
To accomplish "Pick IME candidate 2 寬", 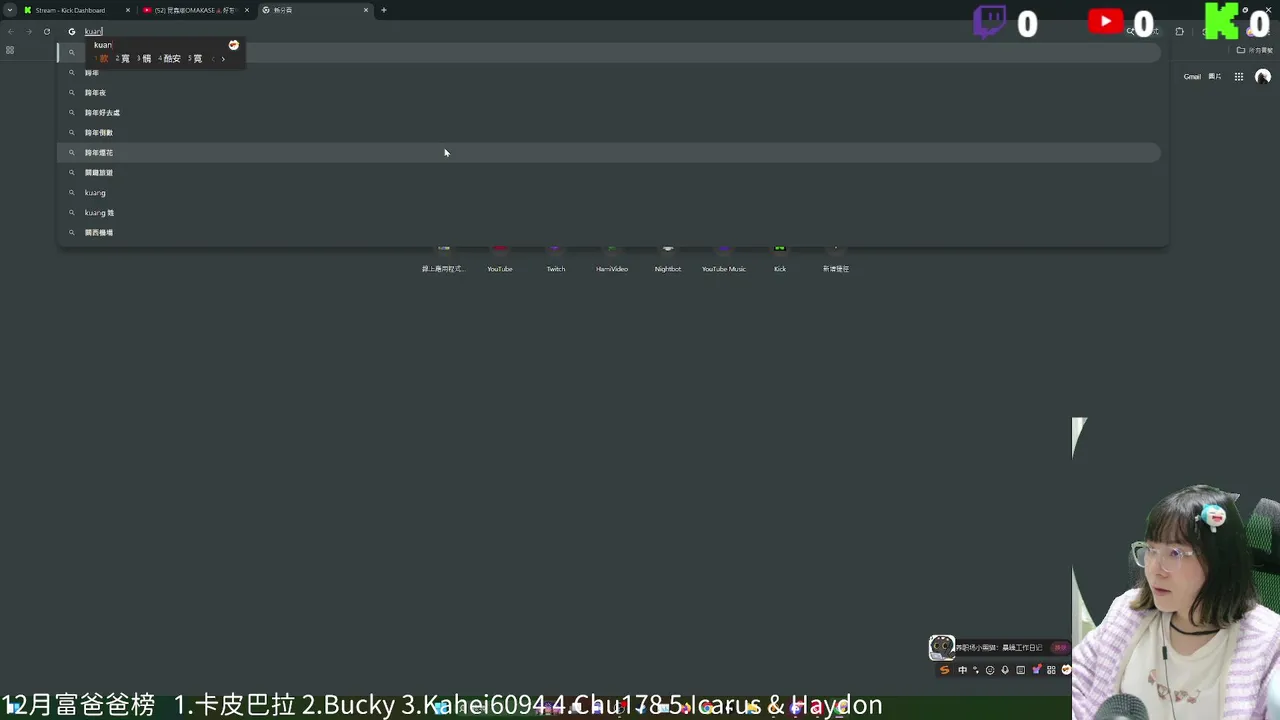I will pos(123,59).
